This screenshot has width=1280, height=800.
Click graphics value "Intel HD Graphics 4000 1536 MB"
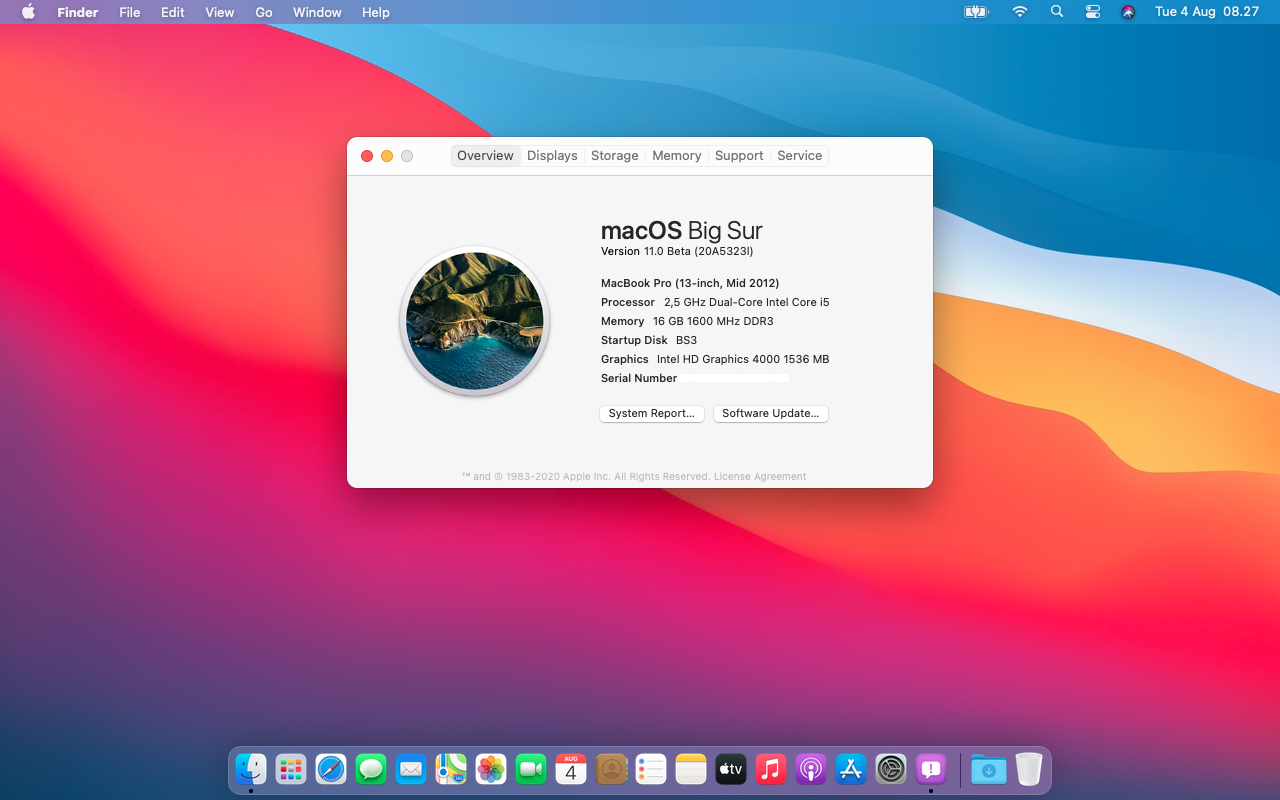(x=743, y=359)
